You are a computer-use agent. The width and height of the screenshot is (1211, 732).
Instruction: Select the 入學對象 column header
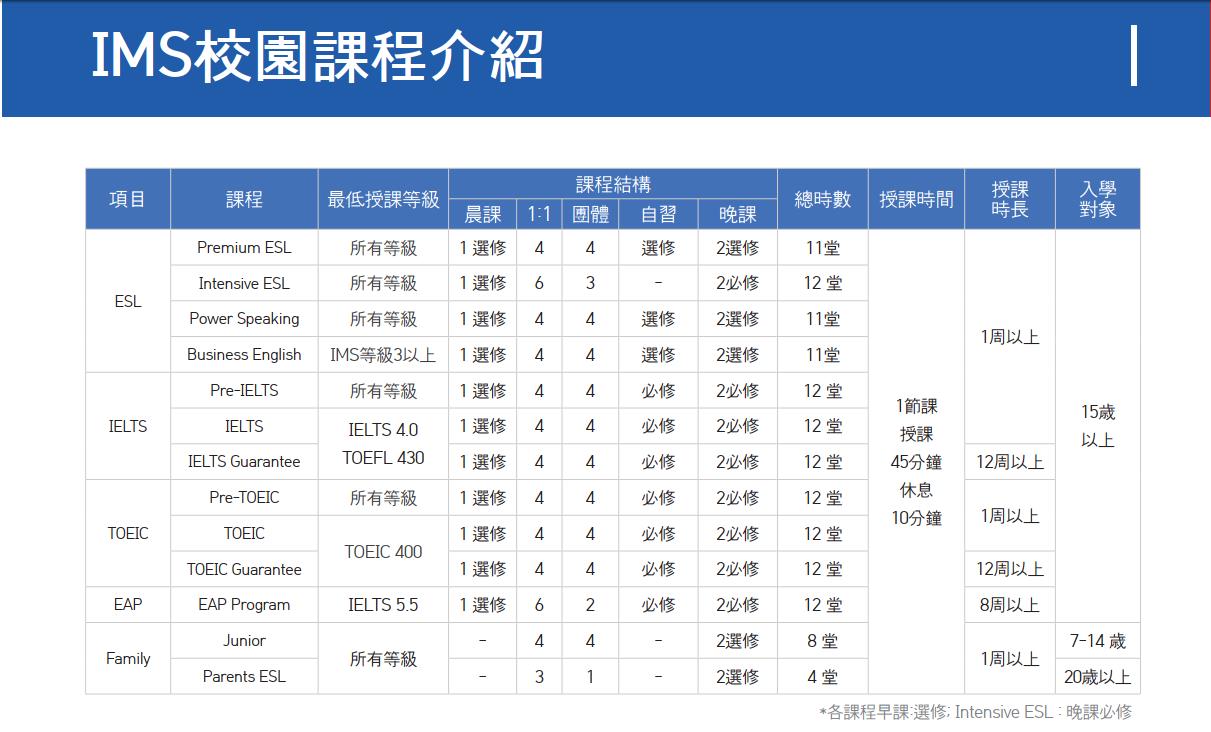1097,199
